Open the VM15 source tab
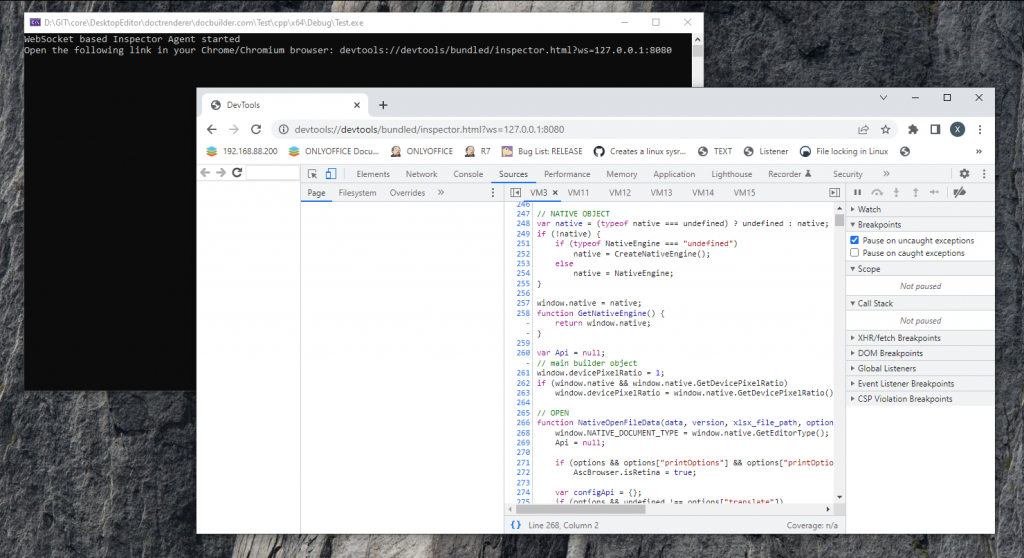The height and width of the screenshot is (558, 1024). (x=744, y=193)
